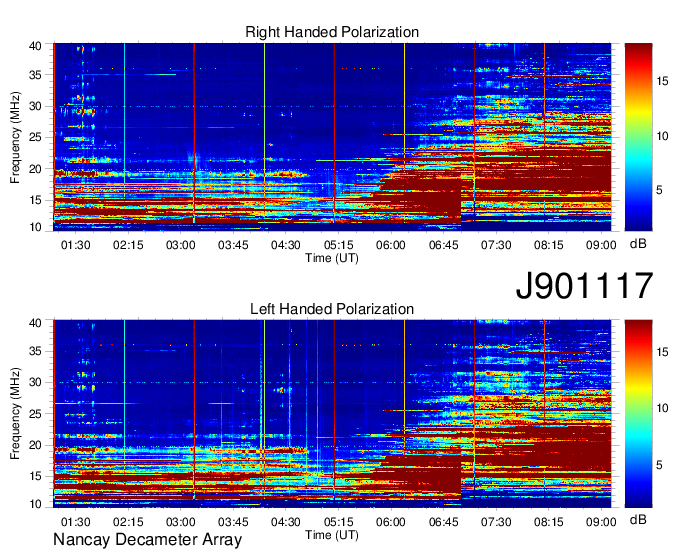This screenshot has width=680, height=552.
Task: Click the '20' frequency tick on bottom plot
Action: pos(35,445)
